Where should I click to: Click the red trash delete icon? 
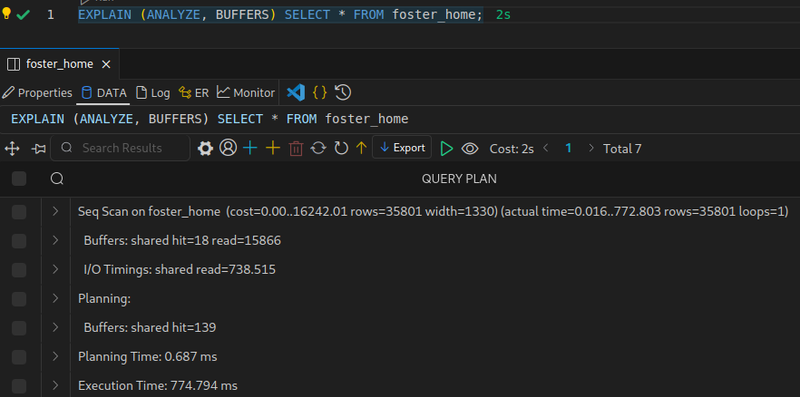296,148
